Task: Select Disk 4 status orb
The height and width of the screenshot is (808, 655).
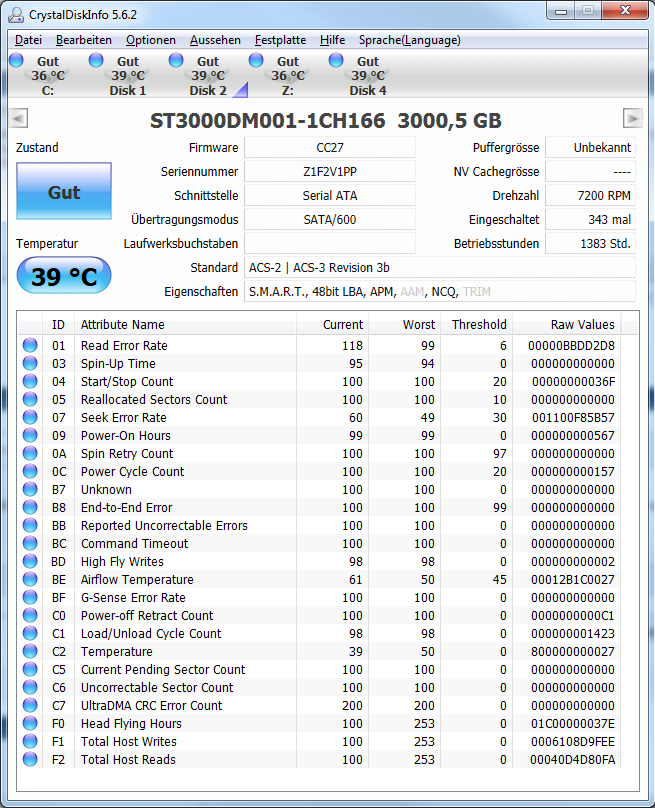Action: click(336, 60)
